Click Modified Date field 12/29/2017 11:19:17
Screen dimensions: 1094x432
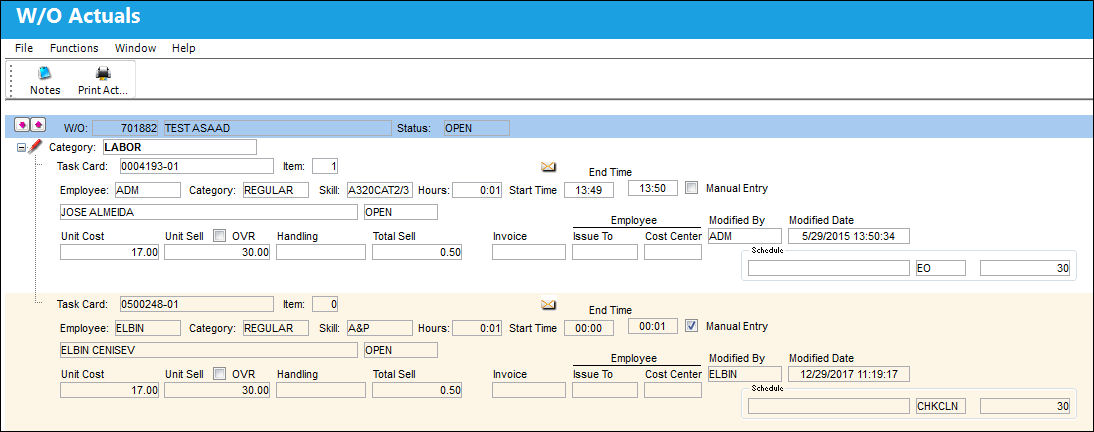pos(849,375)
